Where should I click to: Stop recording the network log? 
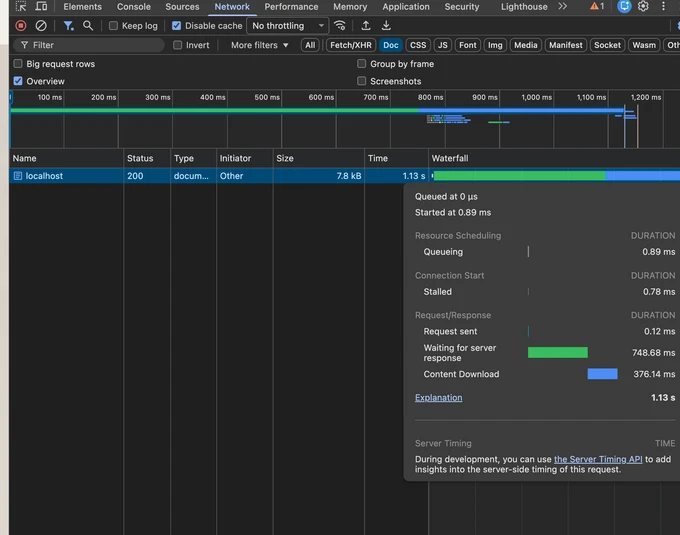click(20, 26)
